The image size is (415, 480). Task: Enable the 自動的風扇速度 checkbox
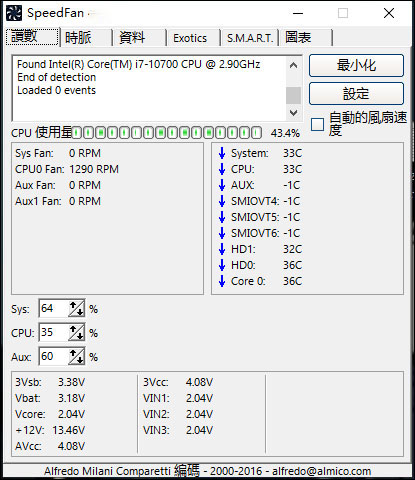pyautogui.click(x=317, y=124)
